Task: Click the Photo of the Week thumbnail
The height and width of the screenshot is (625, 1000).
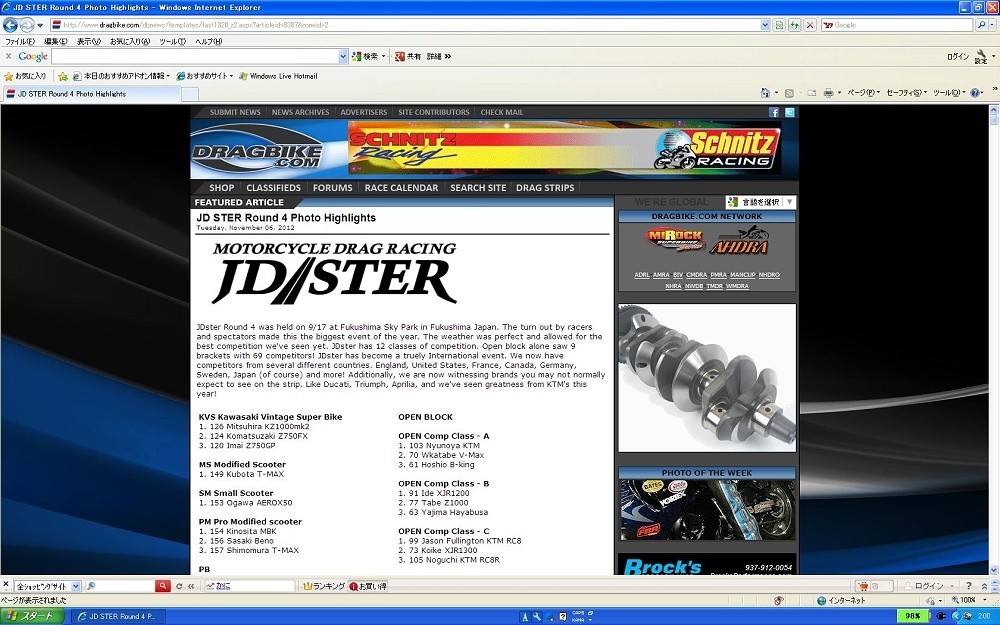Action: pos(707,510)
